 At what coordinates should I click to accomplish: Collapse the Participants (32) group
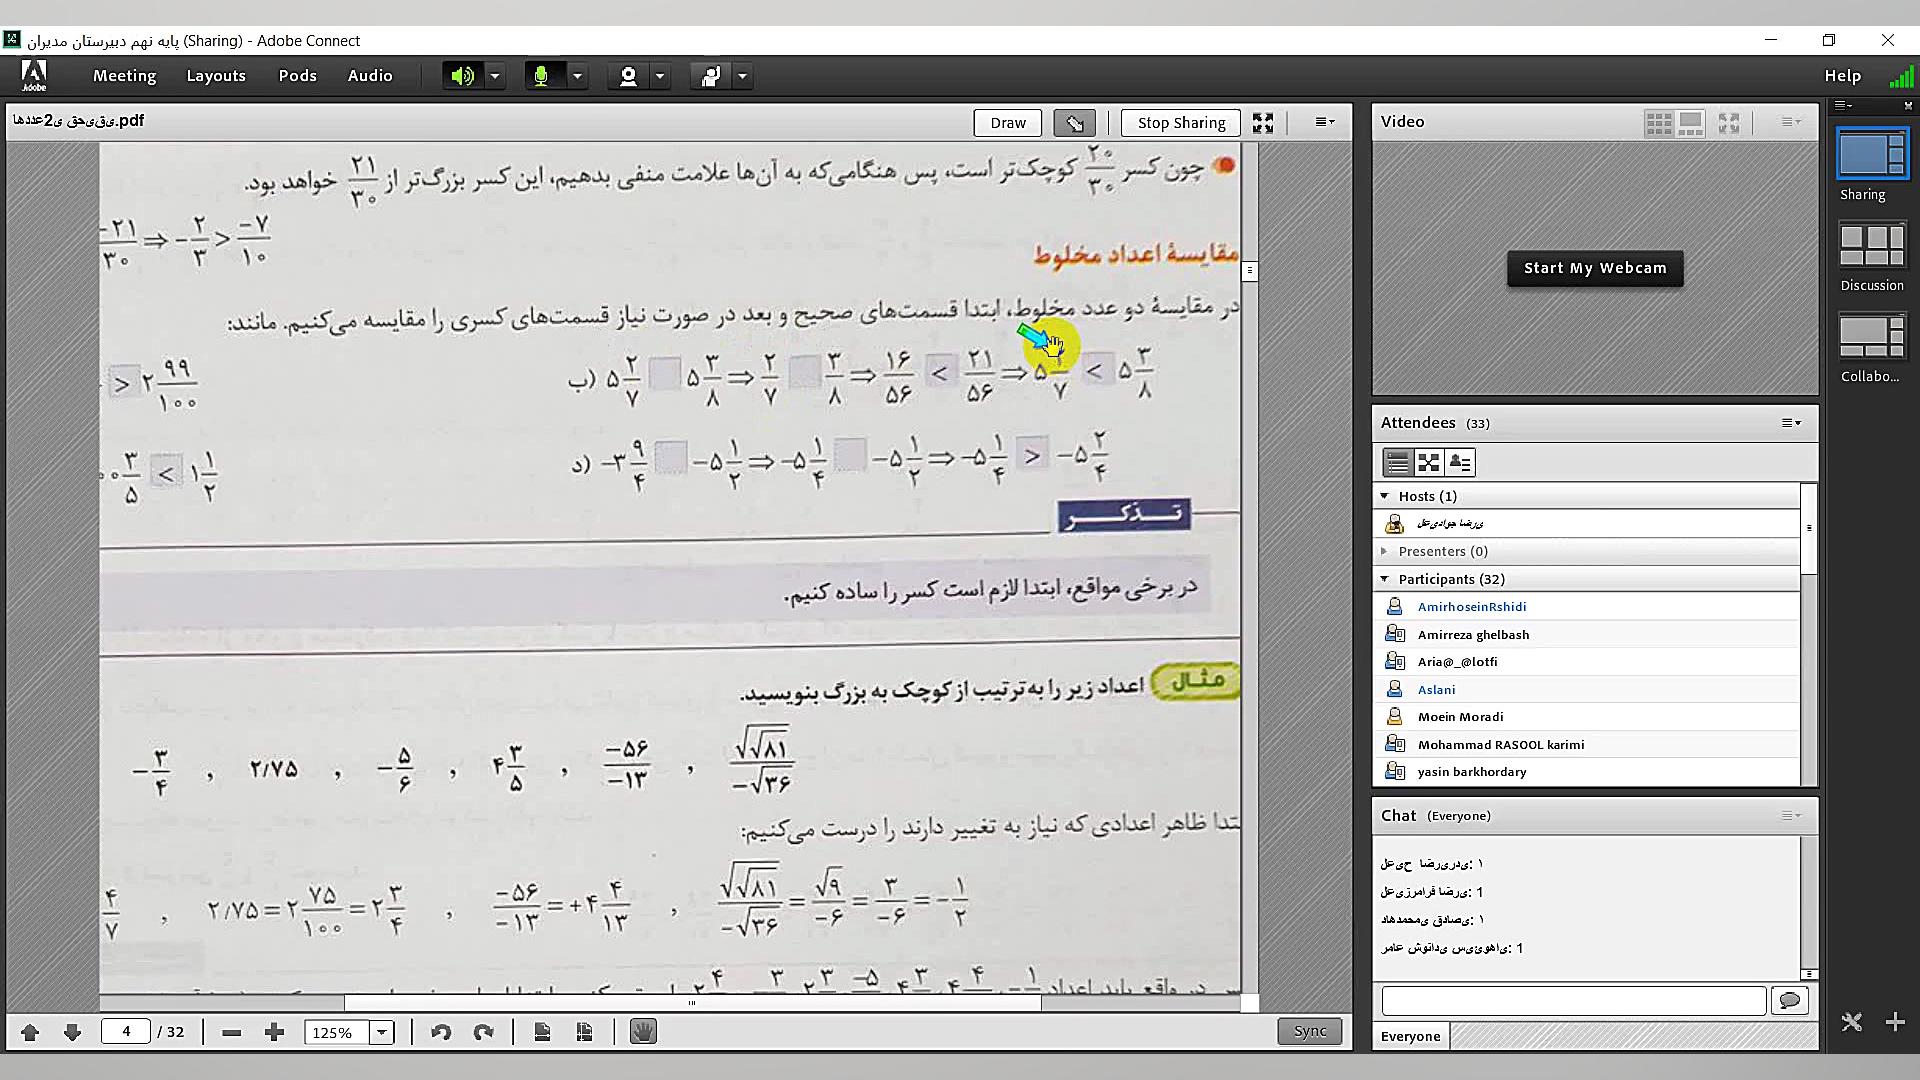point(1385,578)
